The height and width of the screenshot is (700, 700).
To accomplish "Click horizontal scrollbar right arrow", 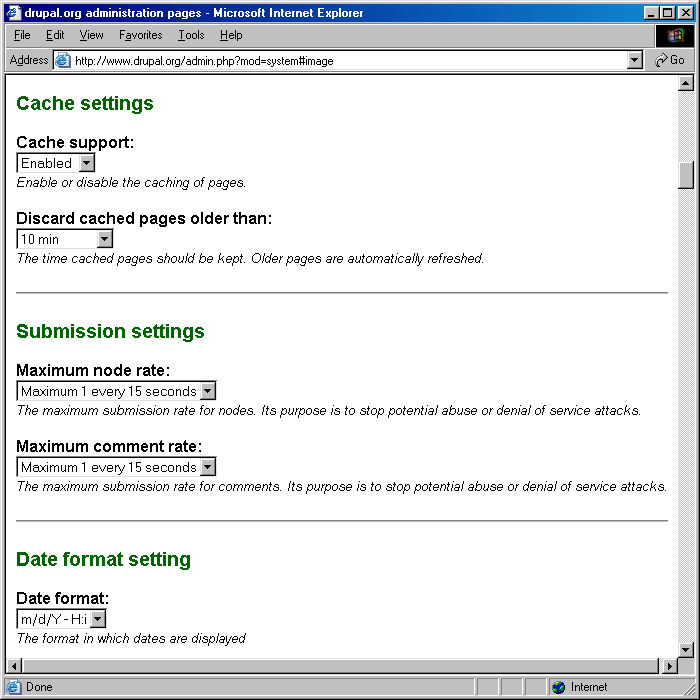I will coord(669,666).
